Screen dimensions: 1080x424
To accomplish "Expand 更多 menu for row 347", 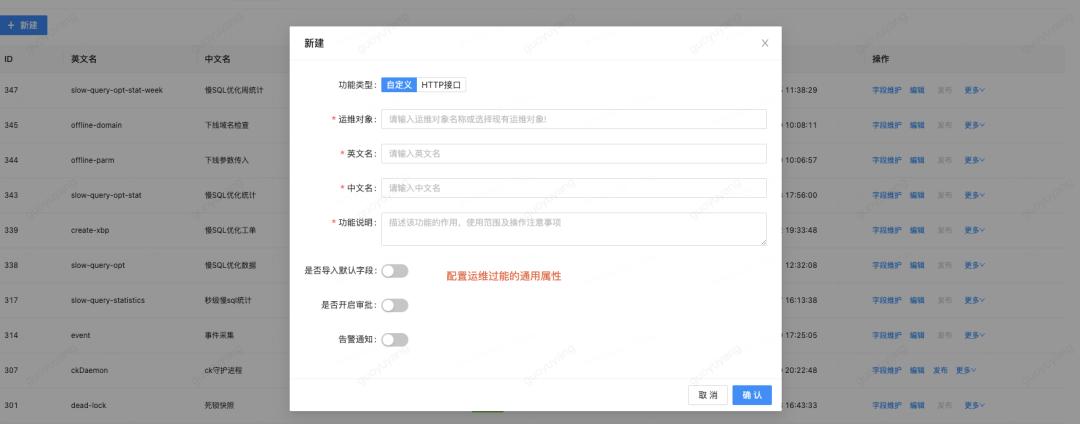I will (975, 89).
